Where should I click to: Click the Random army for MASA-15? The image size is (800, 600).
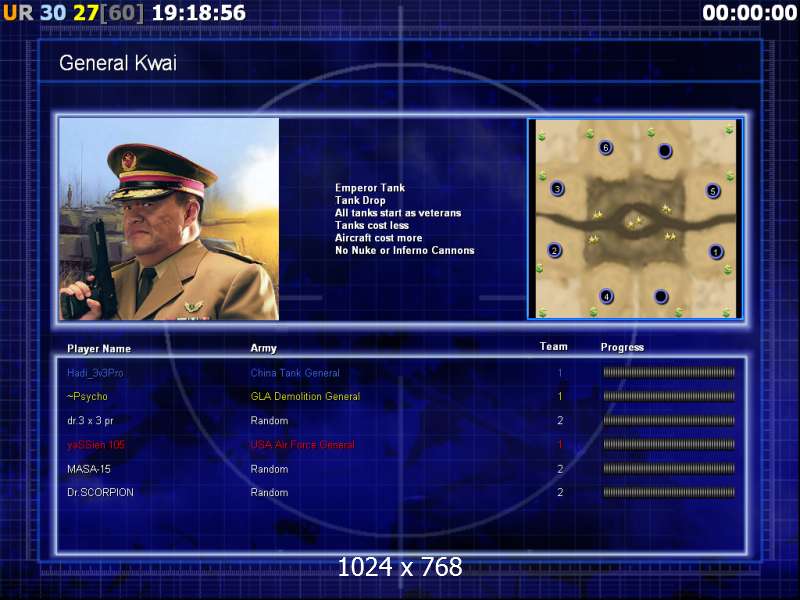point(269,469)
